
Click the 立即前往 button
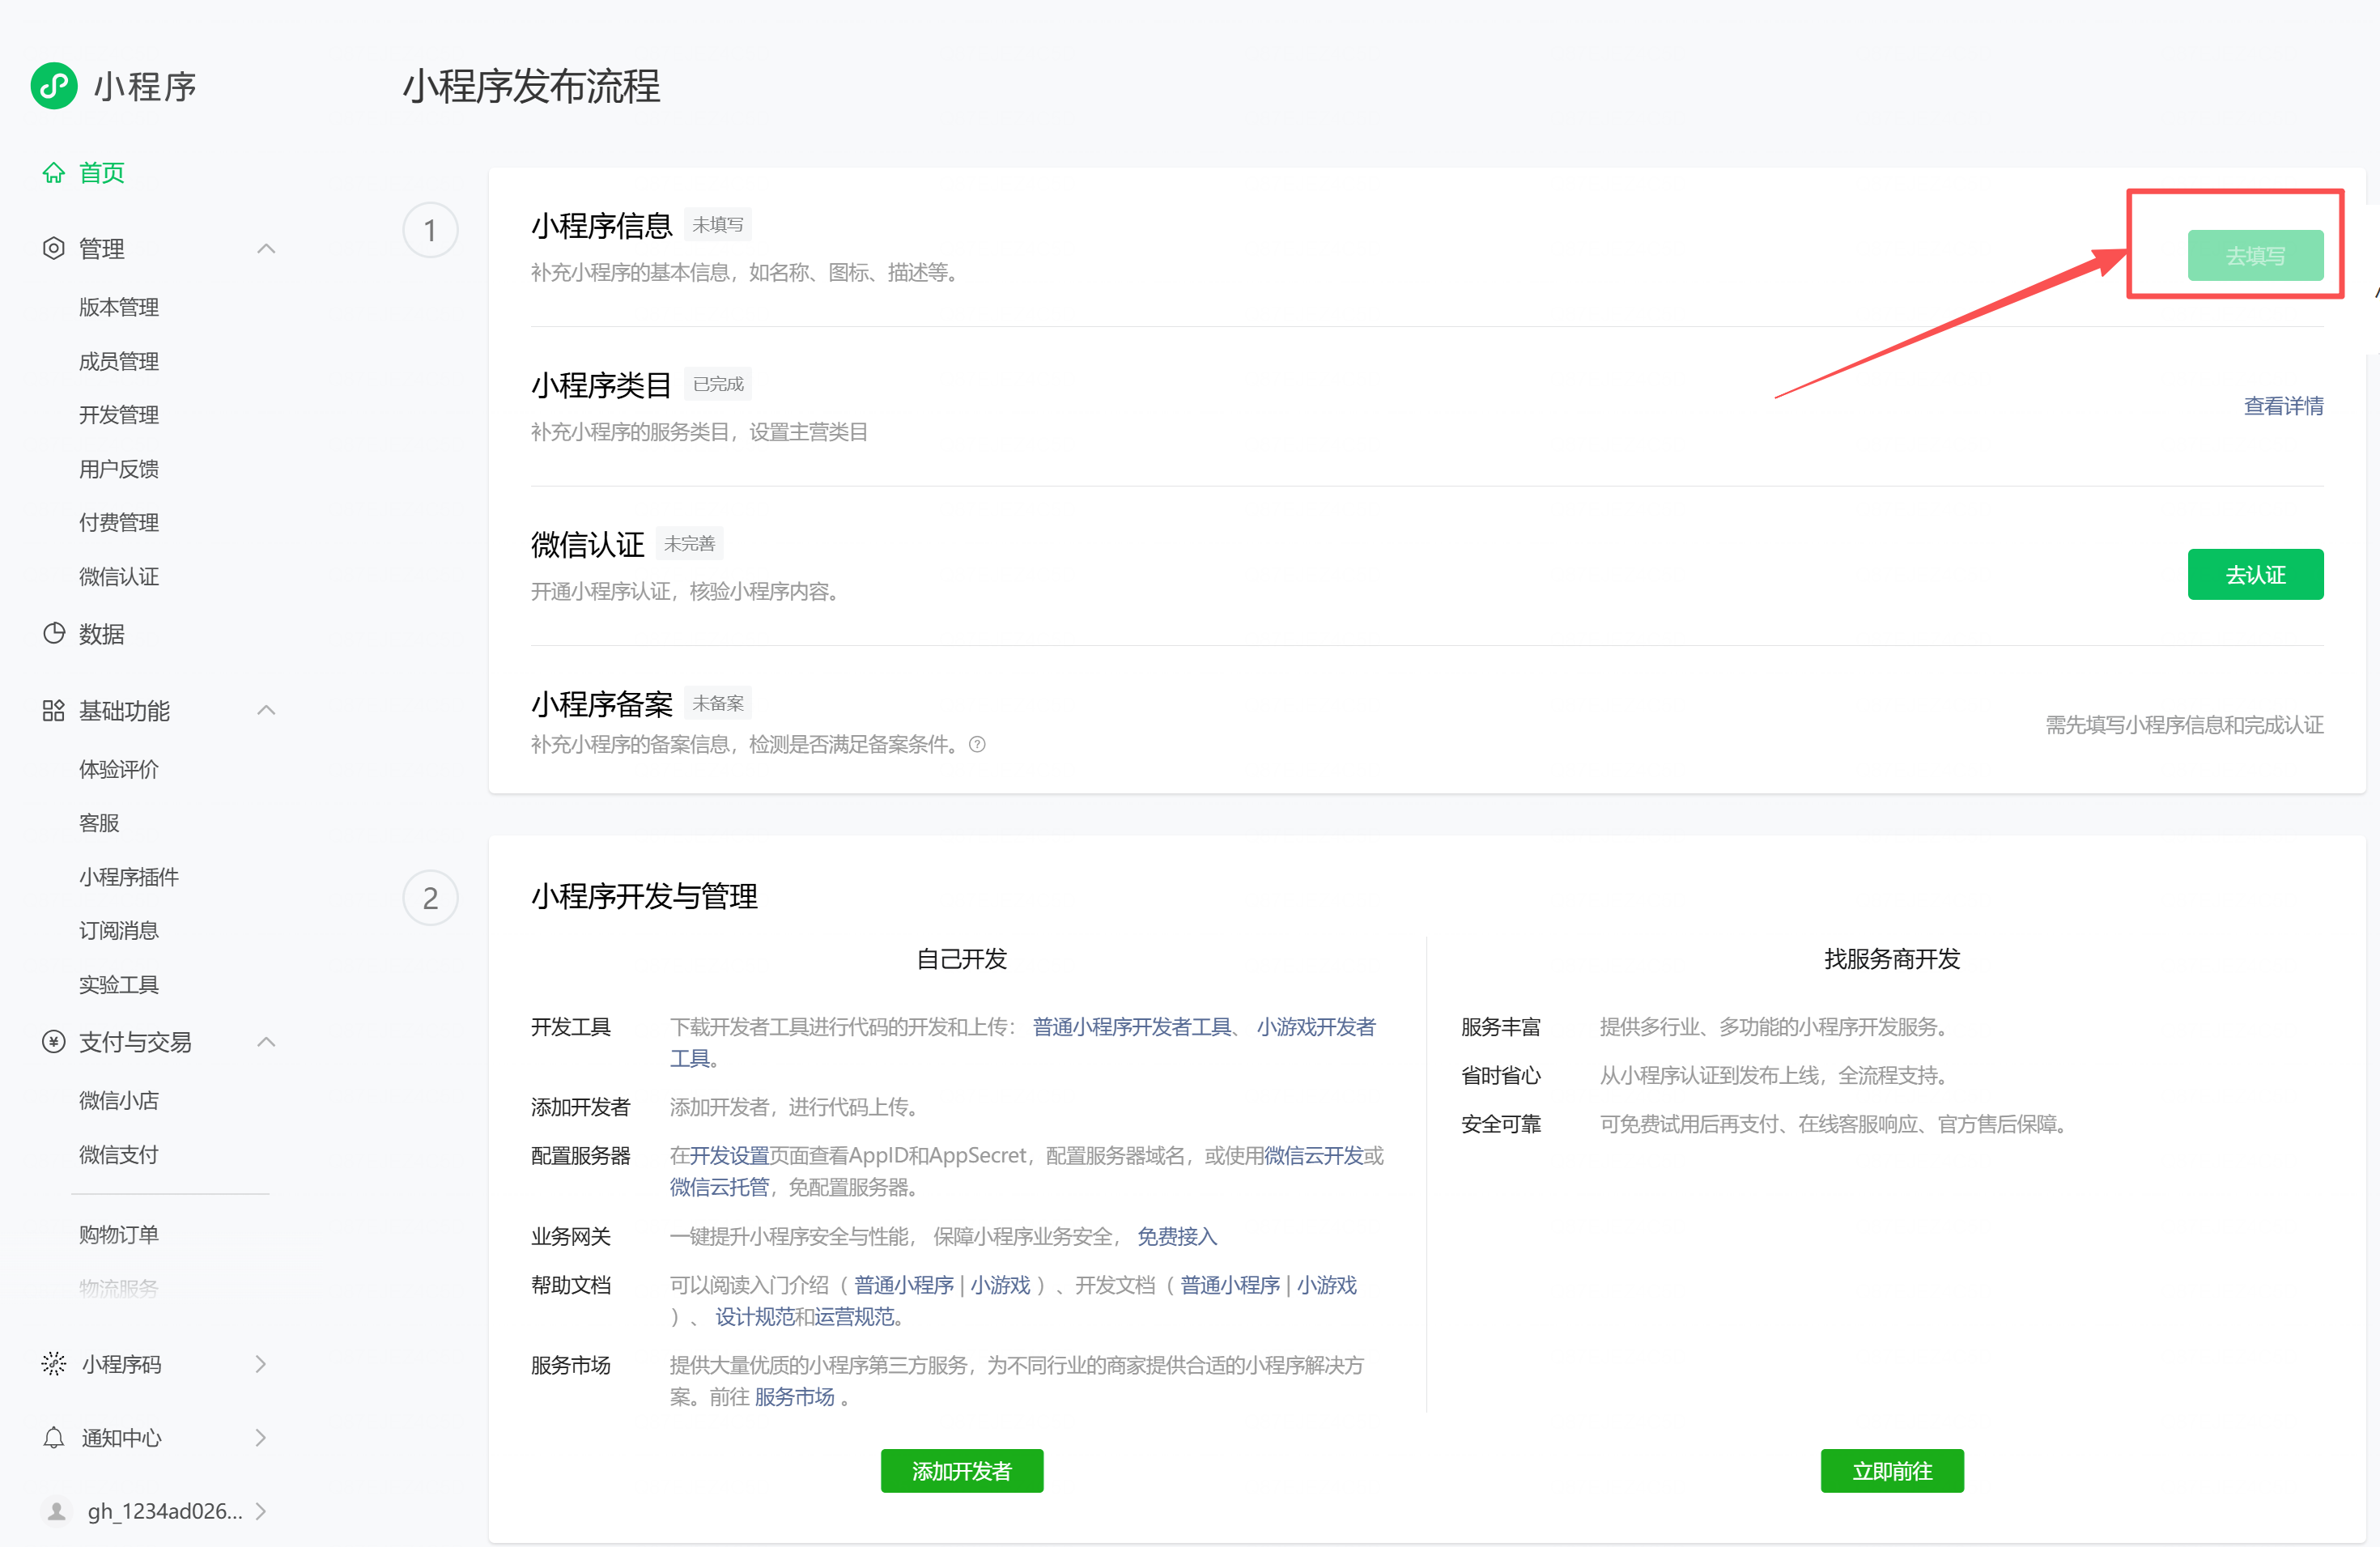1891,1471
